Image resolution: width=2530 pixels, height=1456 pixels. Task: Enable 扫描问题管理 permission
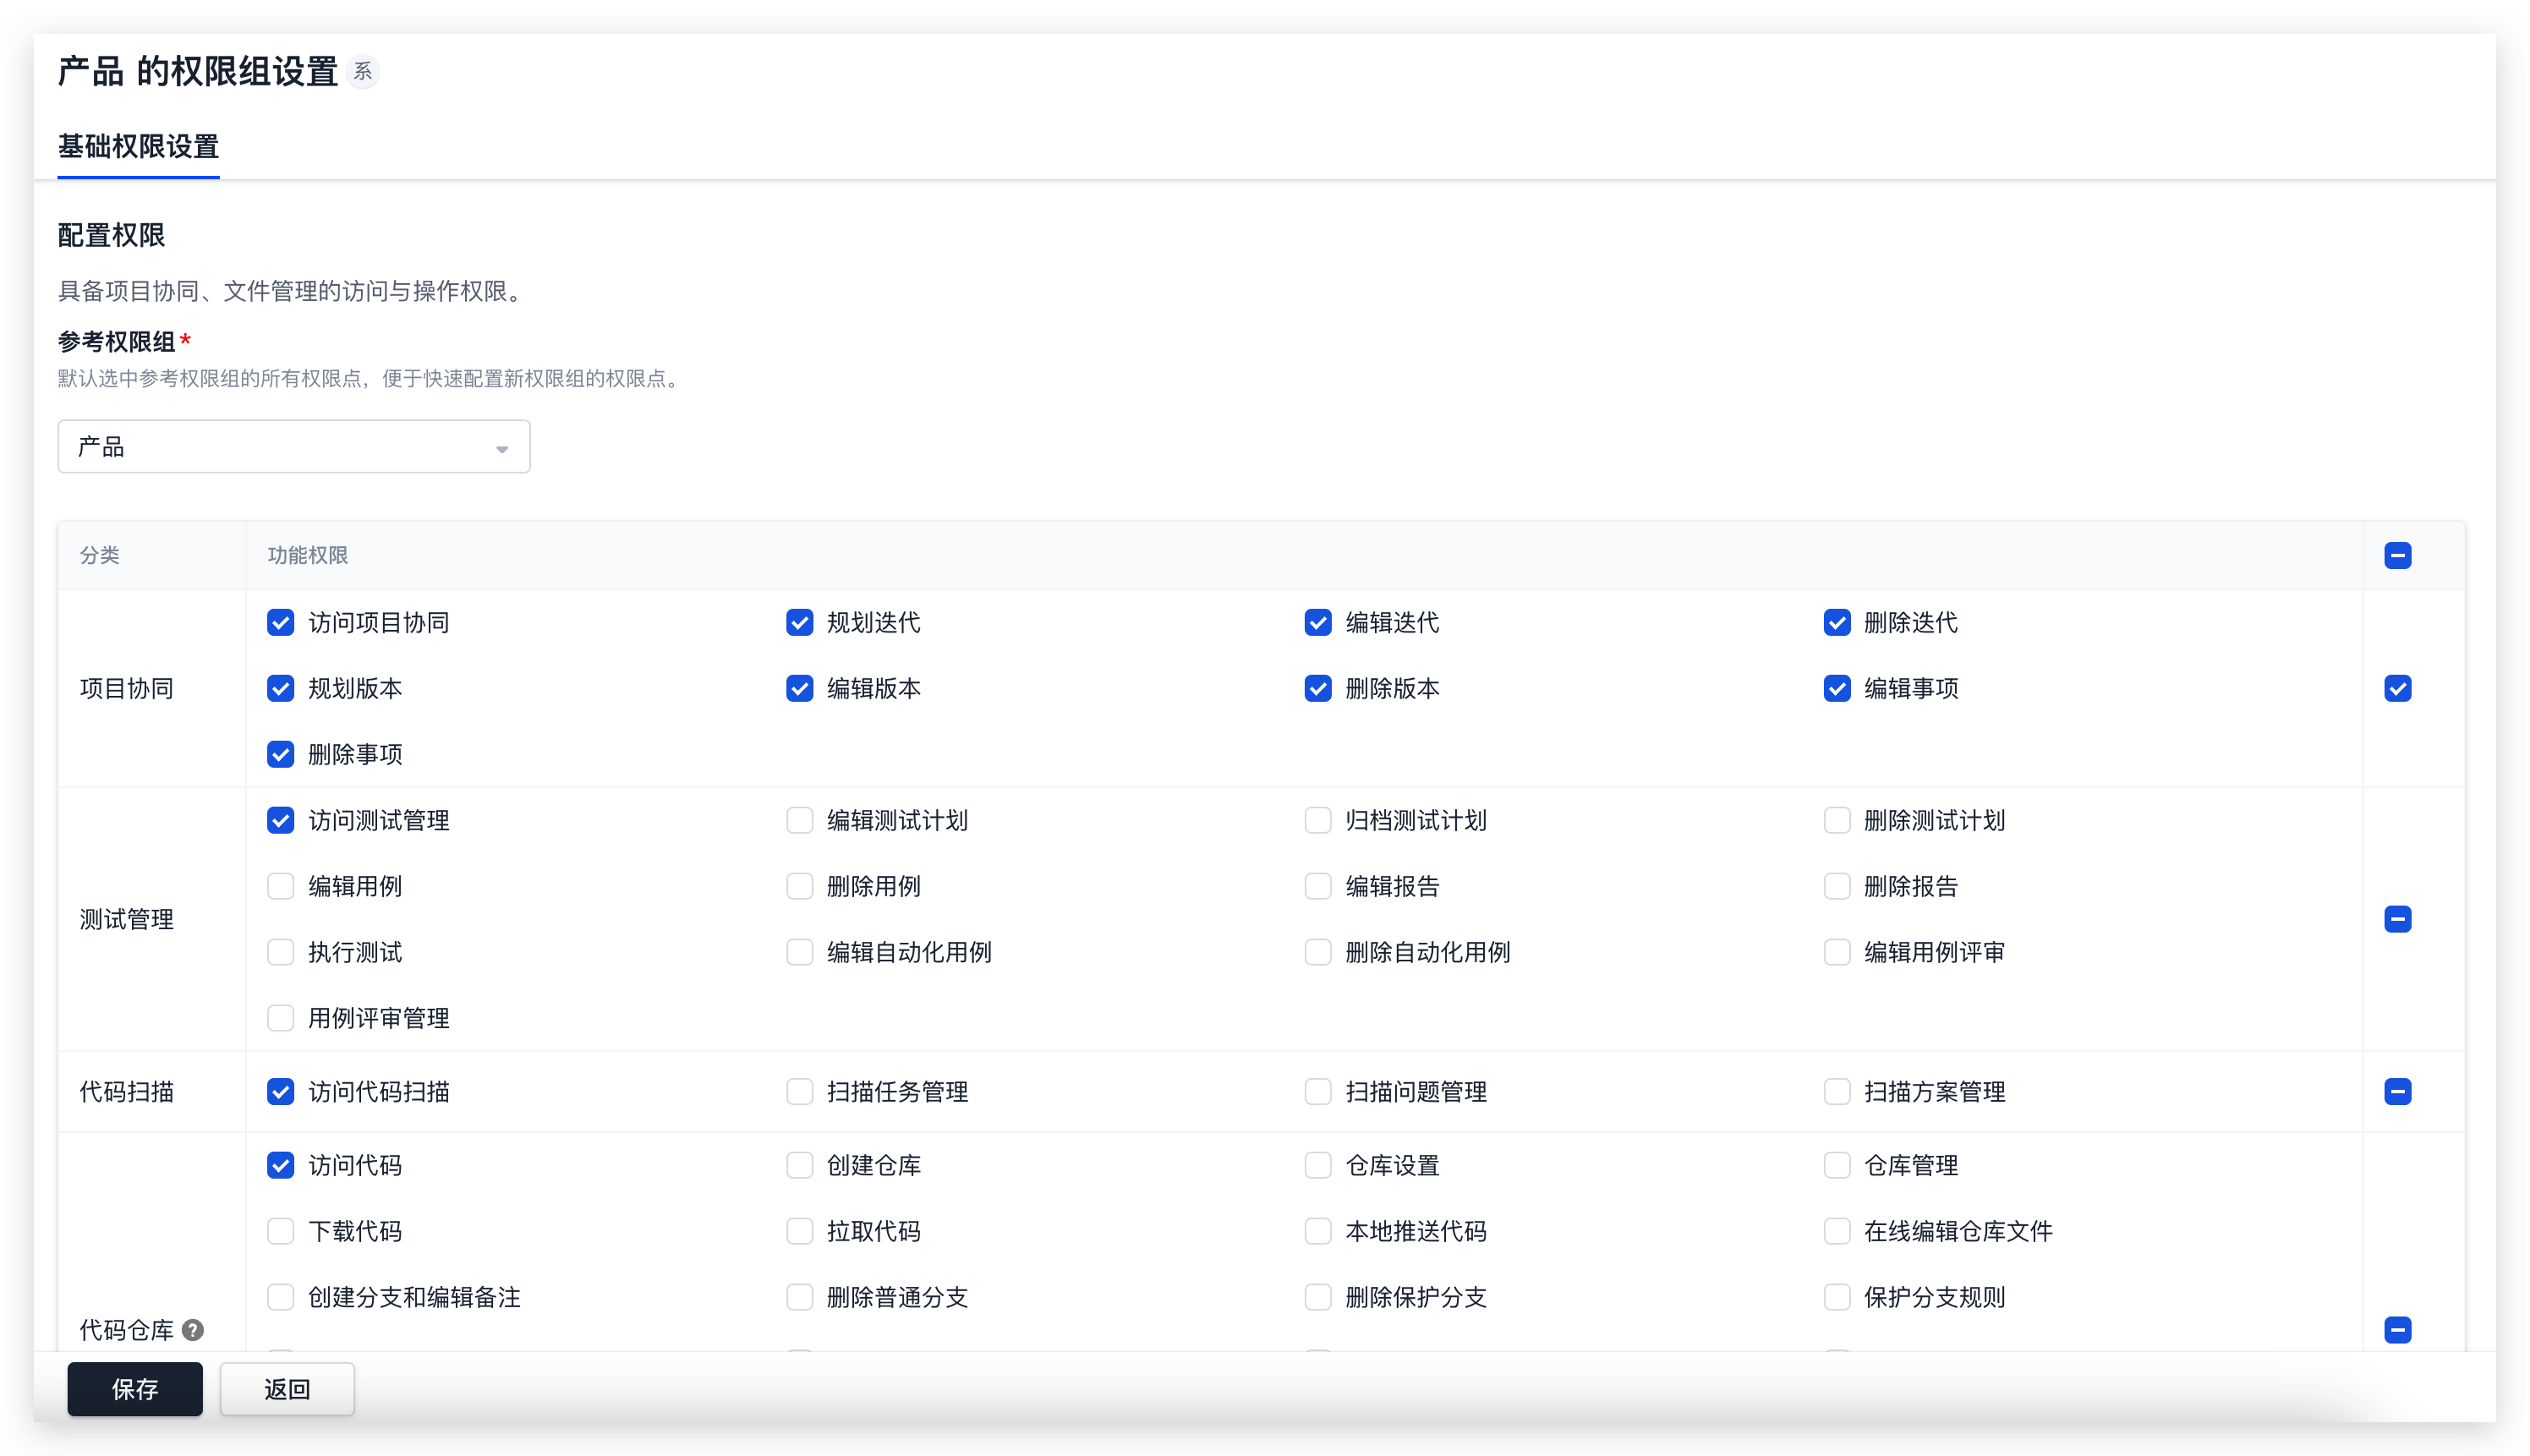(1318, 1092)
